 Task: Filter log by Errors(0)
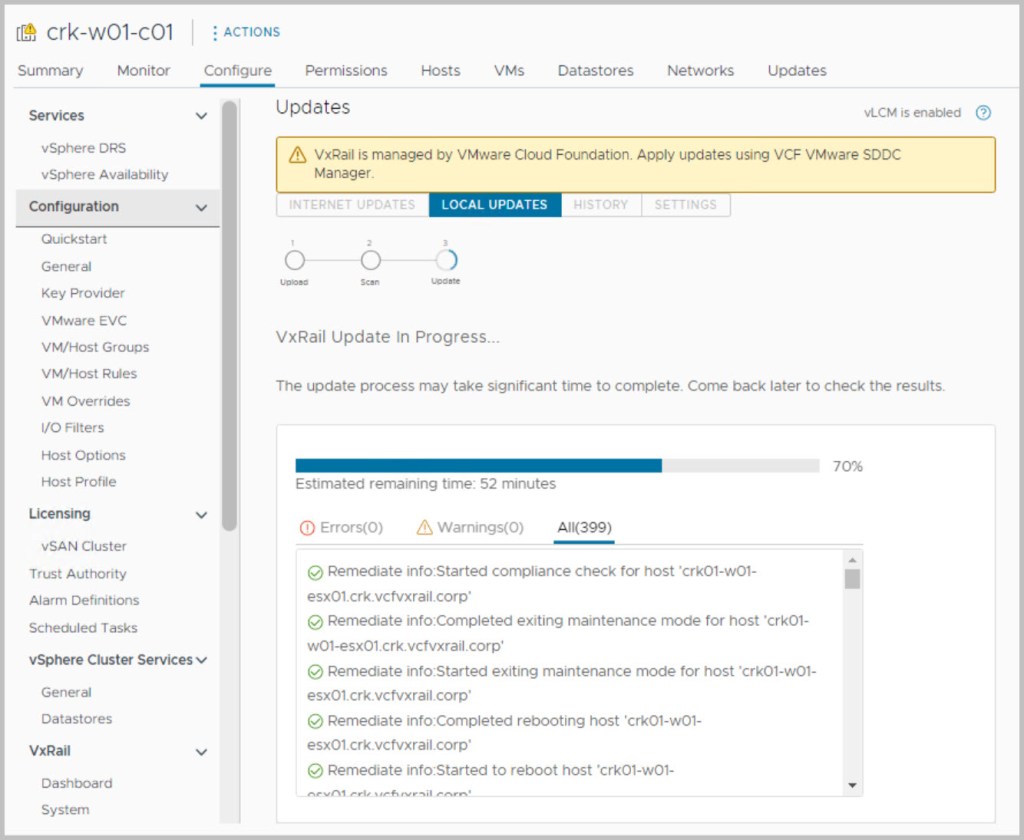[x=341, y=527]
